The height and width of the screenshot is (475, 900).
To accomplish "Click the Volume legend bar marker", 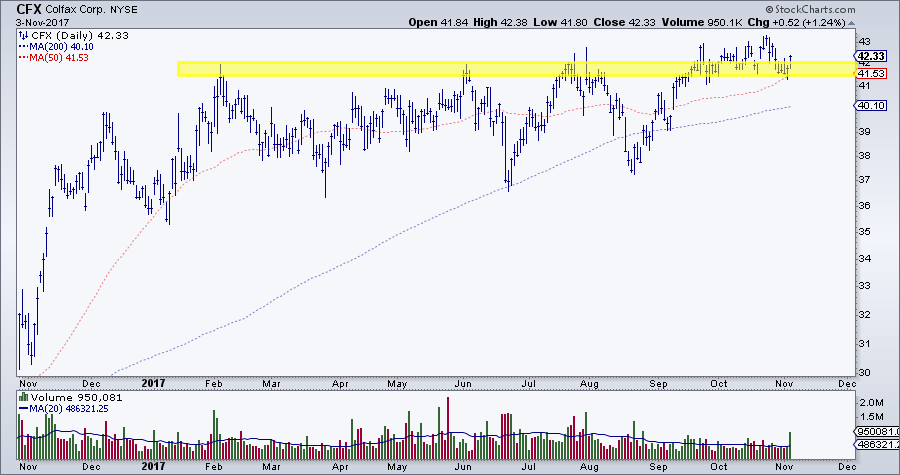I will click(23, 397).
